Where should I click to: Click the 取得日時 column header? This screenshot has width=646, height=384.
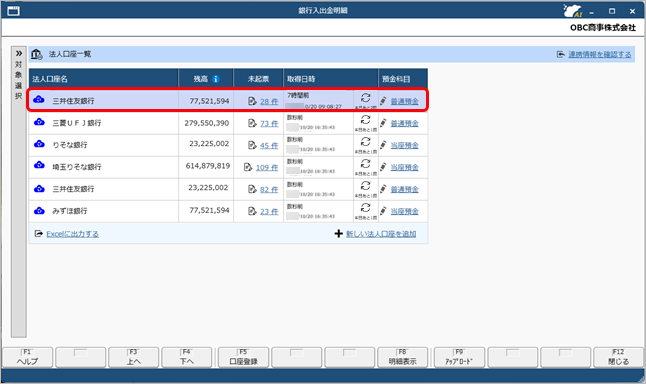[x=330, y=79]
